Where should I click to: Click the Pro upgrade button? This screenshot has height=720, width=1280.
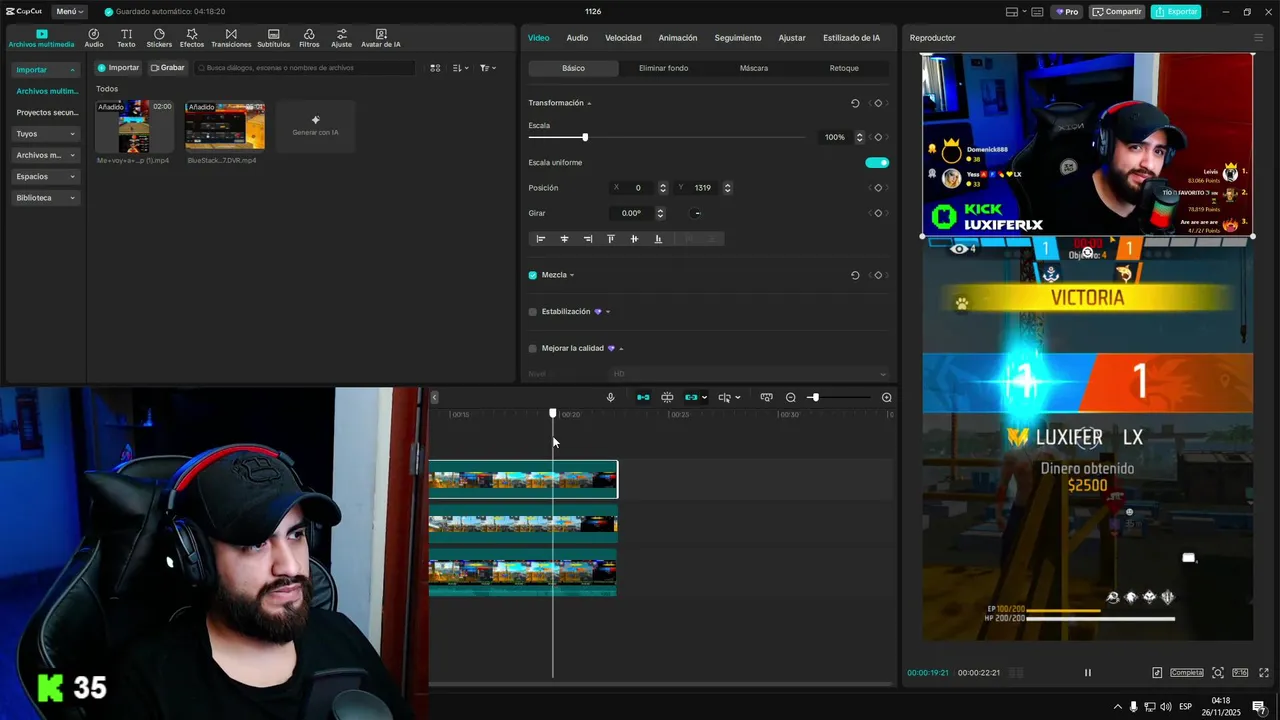pyautogui.click(x=1067, y=11)
